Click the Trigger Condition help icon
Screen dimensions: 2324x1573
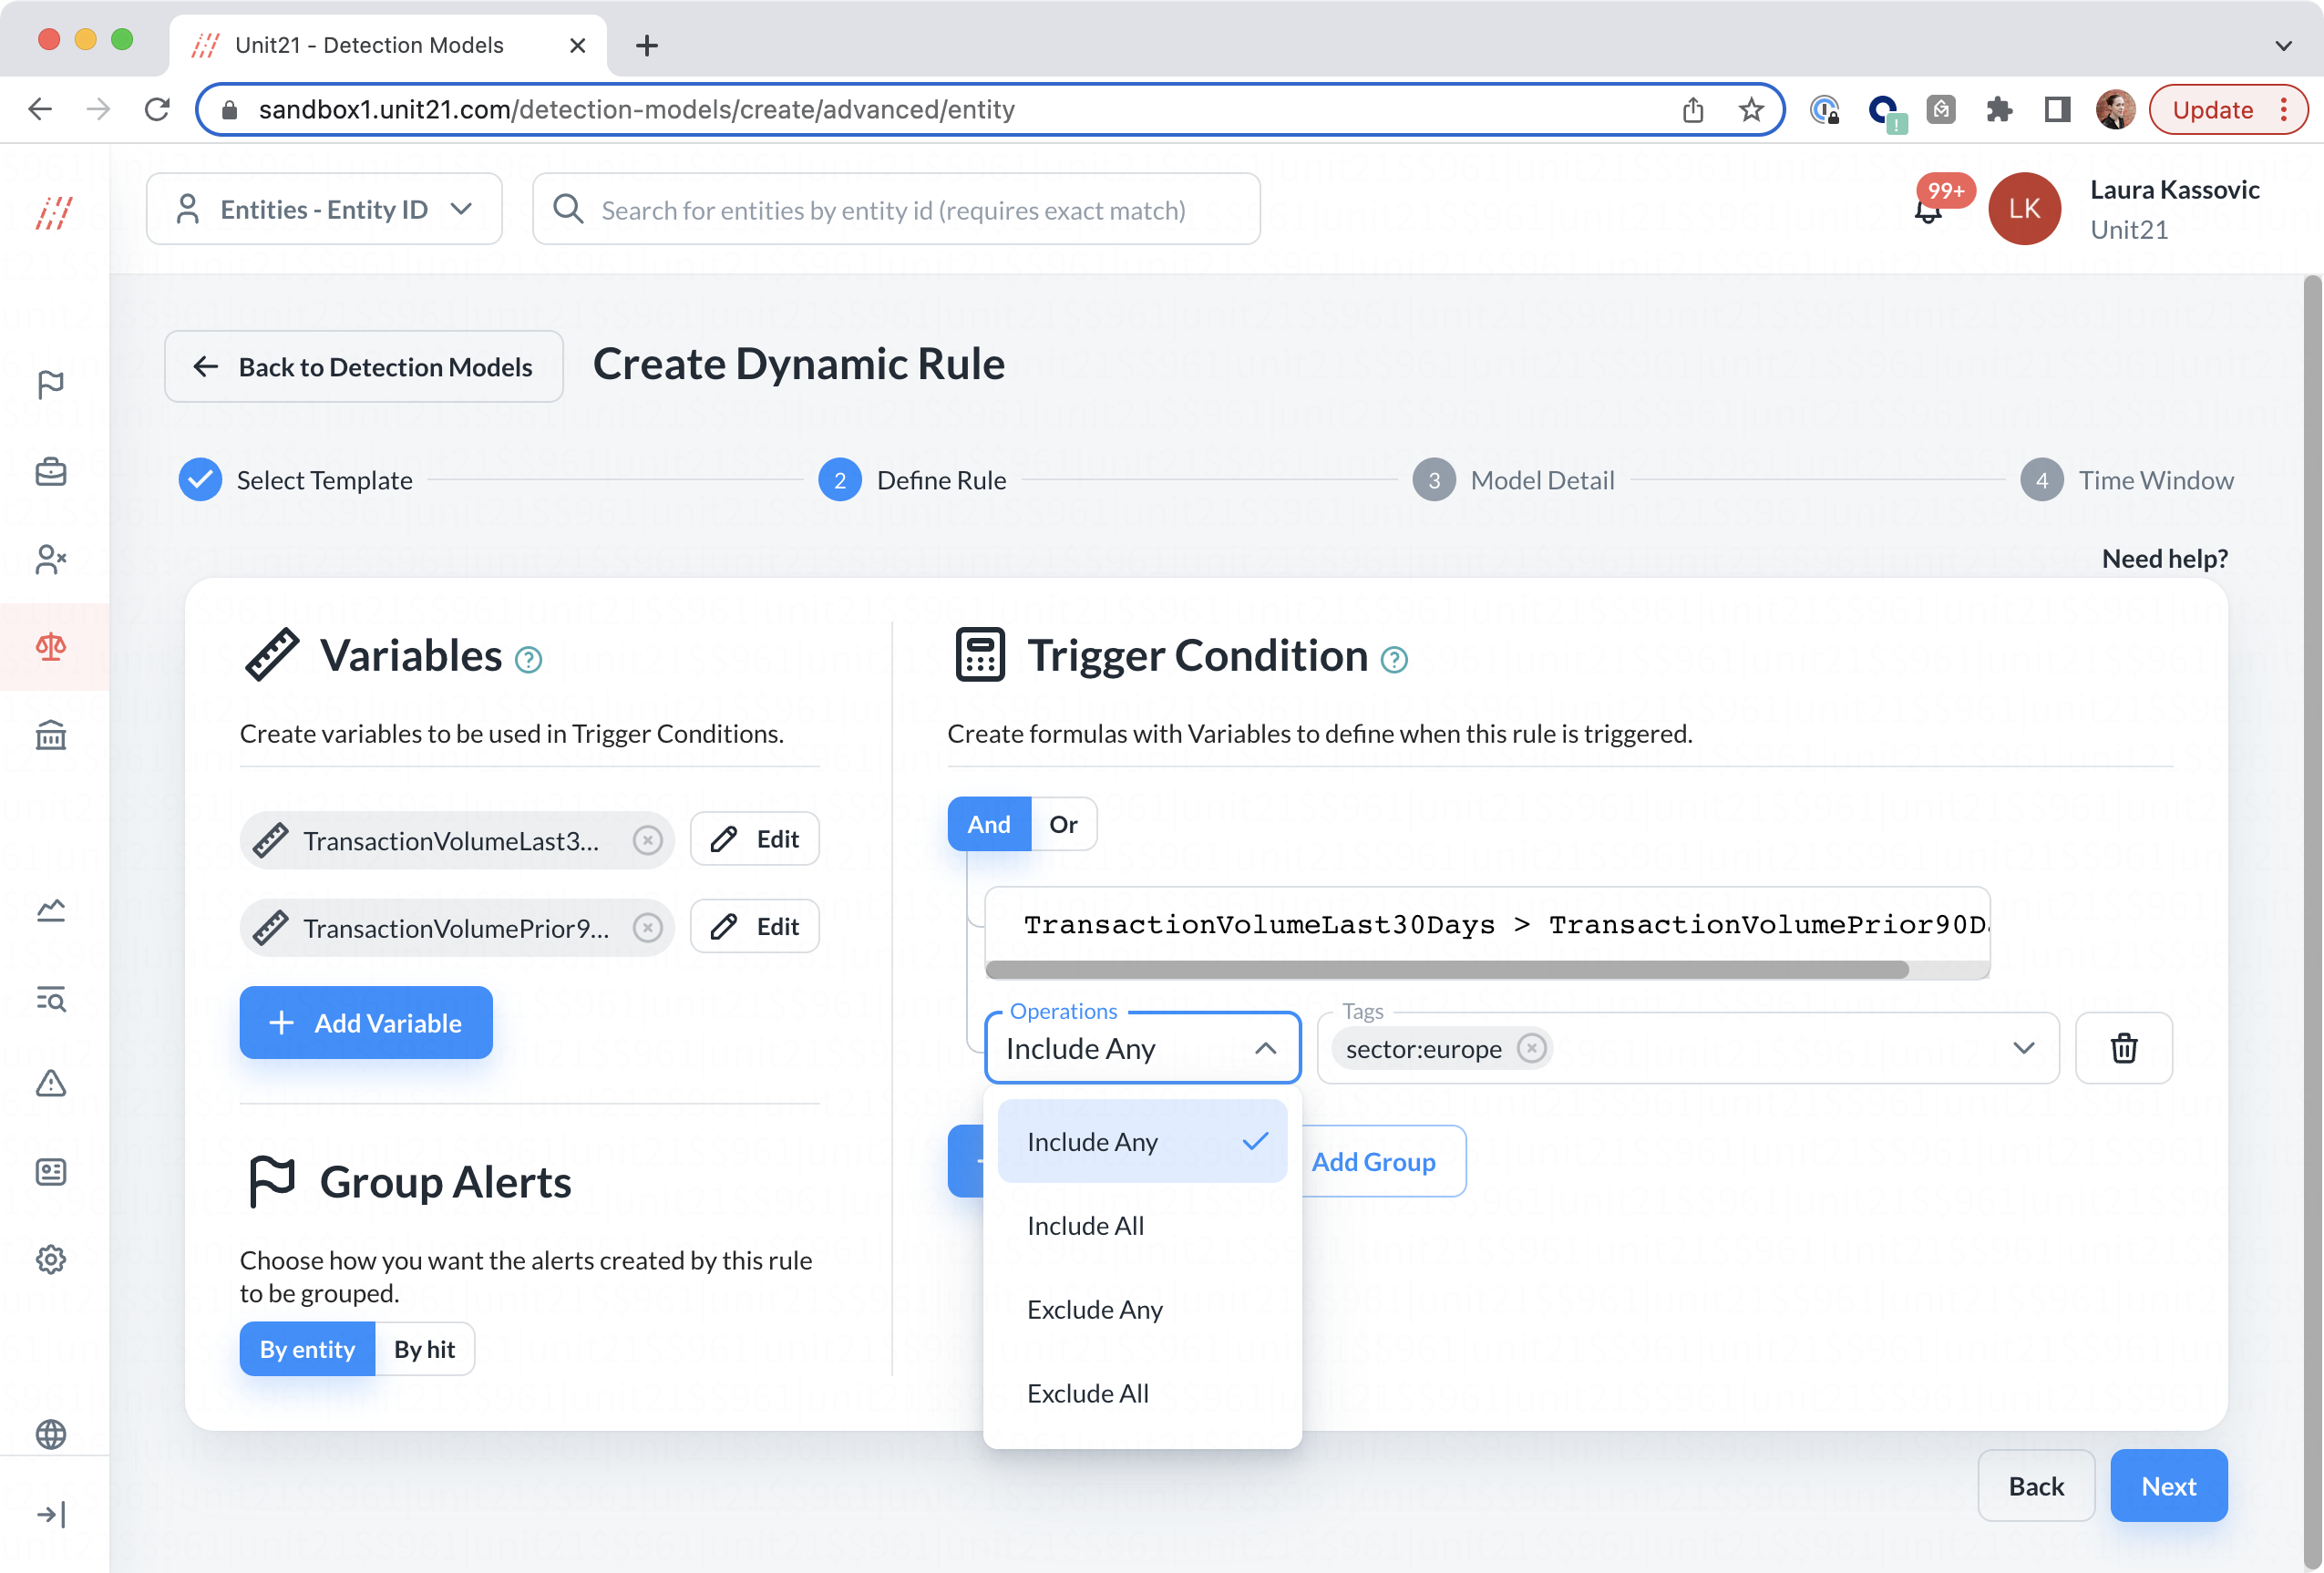(1393, 660)
